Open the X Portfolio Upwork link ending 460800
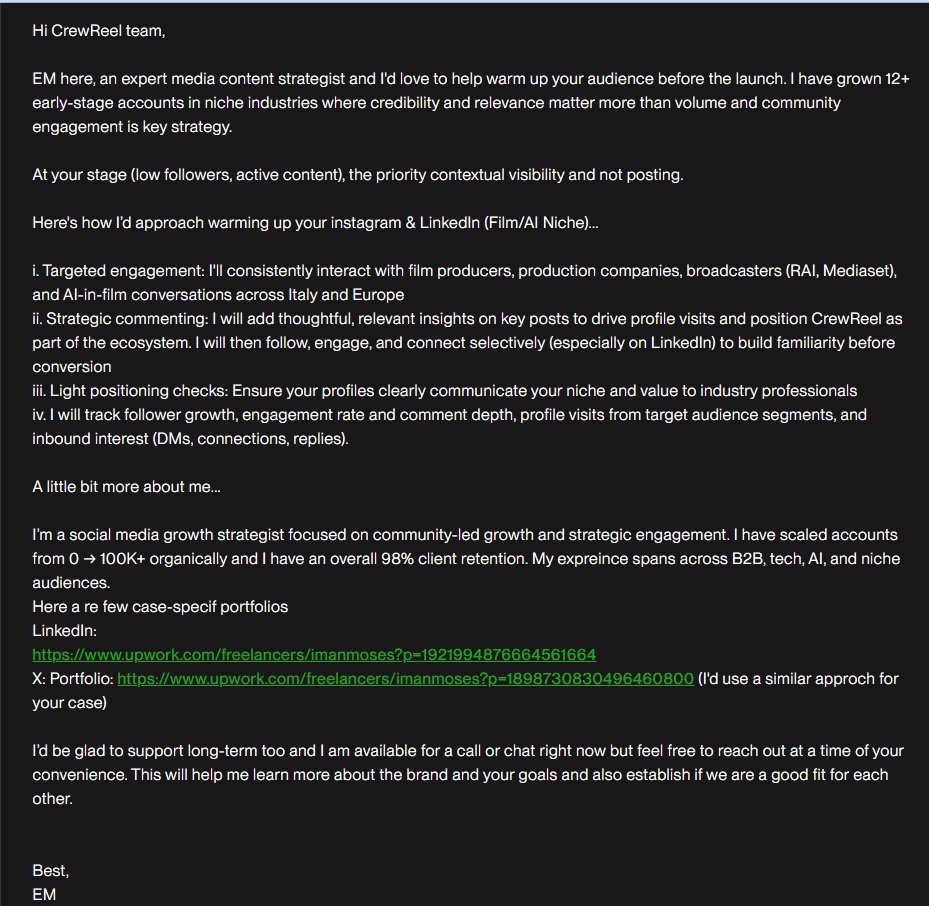Viewport: 929px width, 906px height. tap(405, 679)
